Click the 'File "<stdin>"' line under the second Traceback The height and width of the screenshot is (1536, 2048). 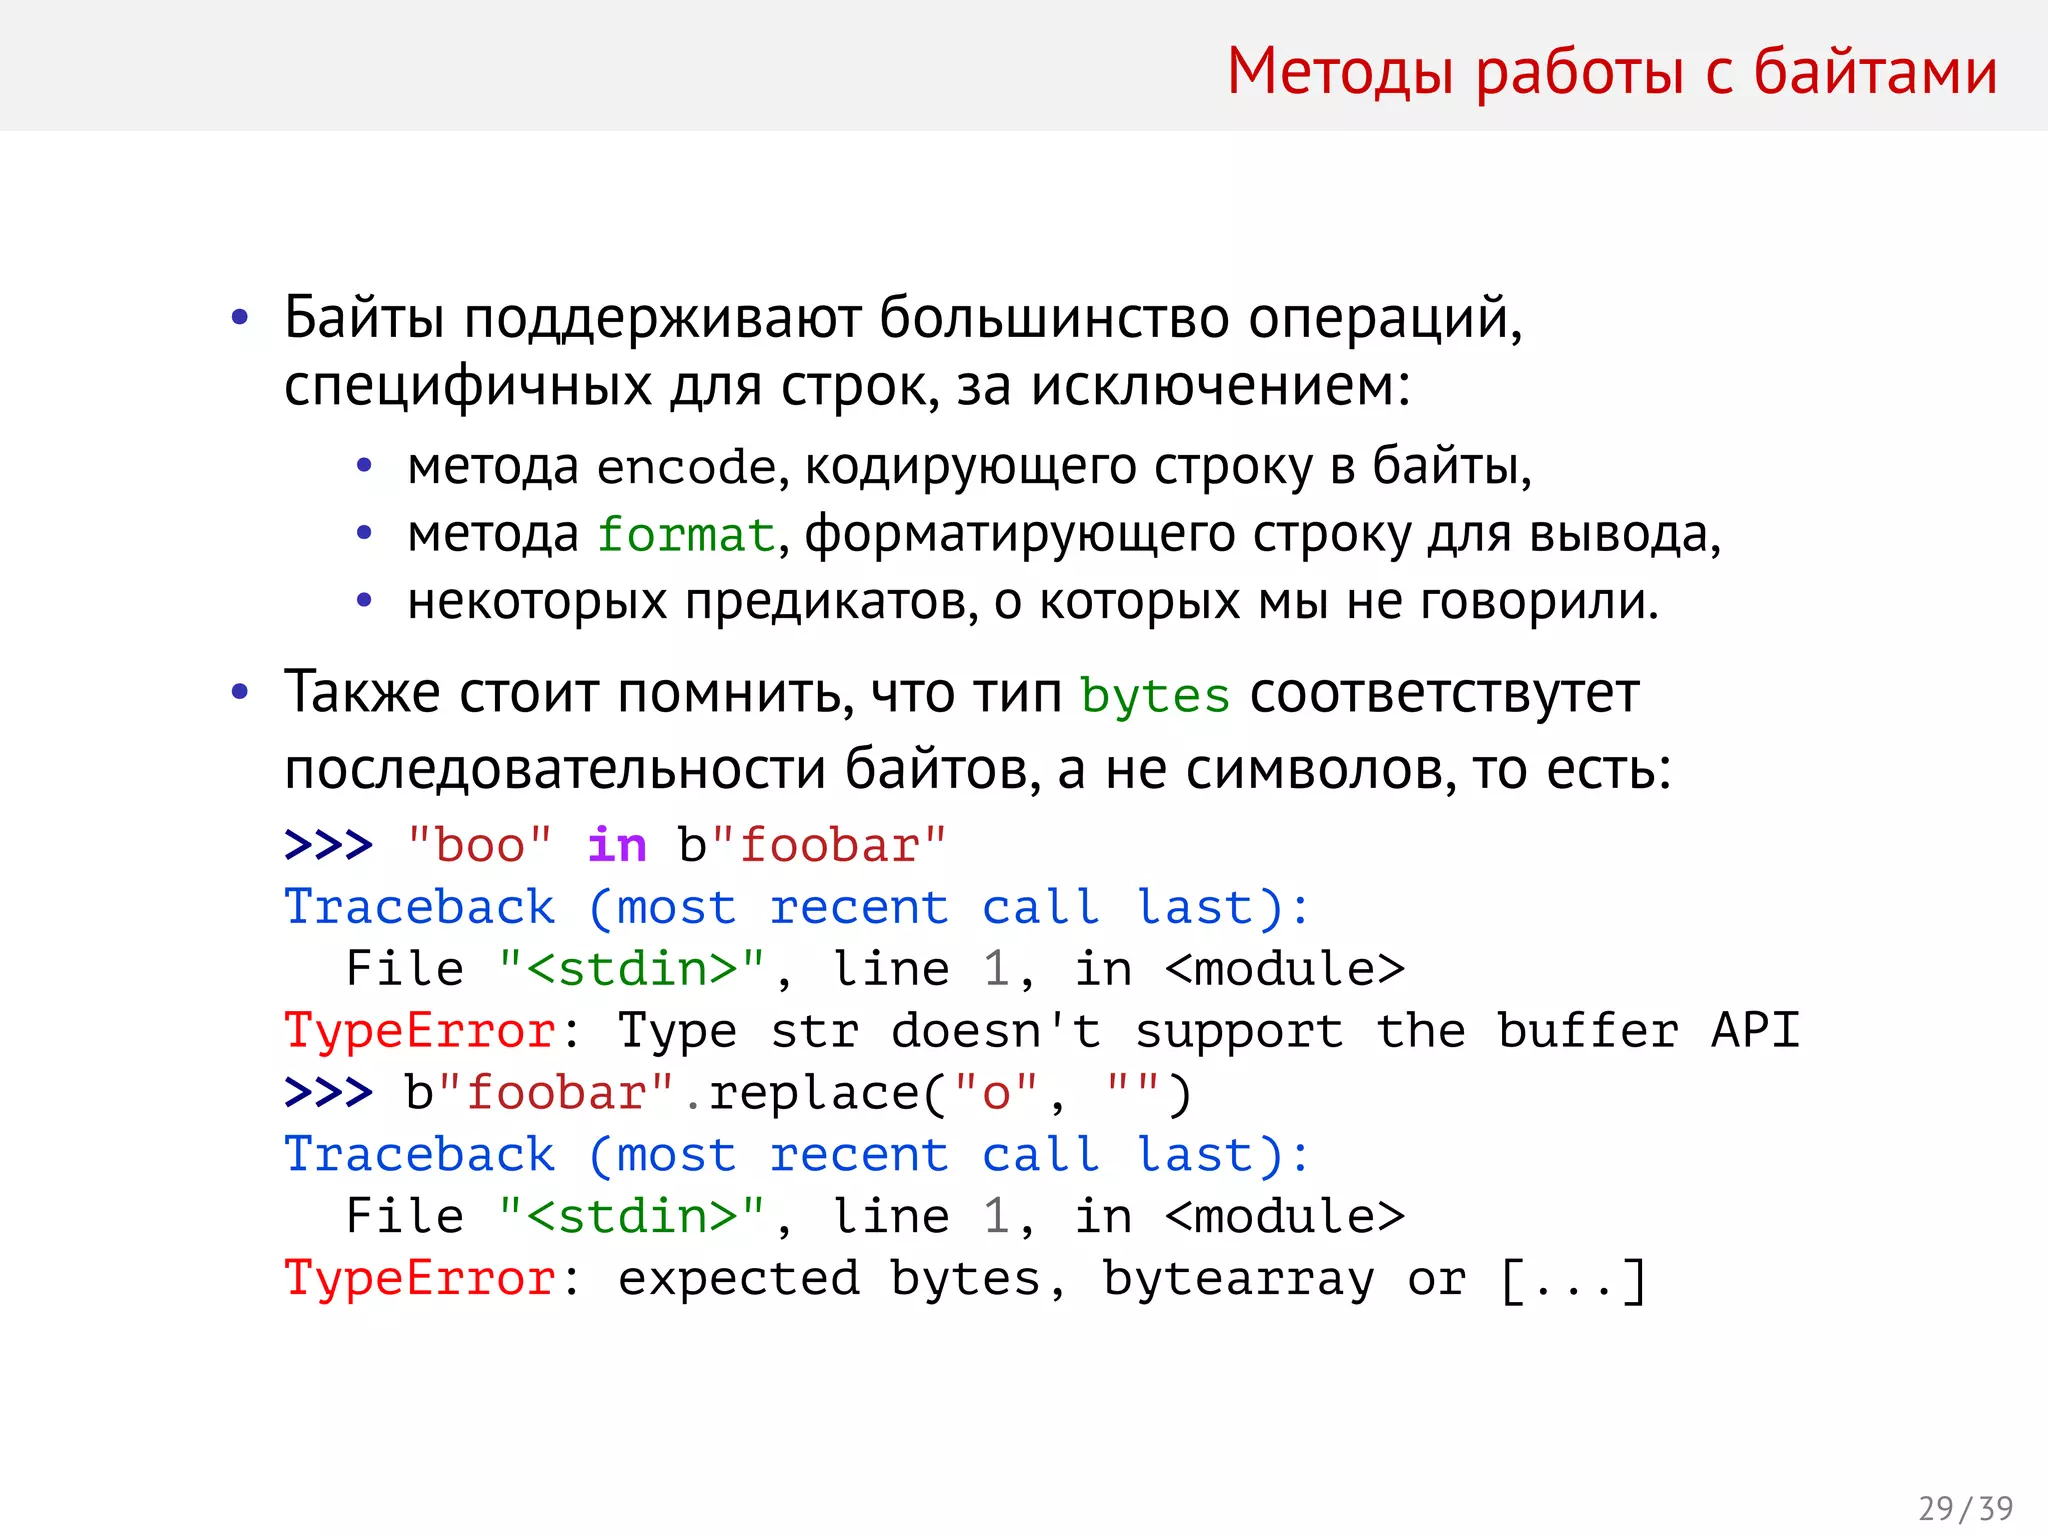tap(875, 1217)
